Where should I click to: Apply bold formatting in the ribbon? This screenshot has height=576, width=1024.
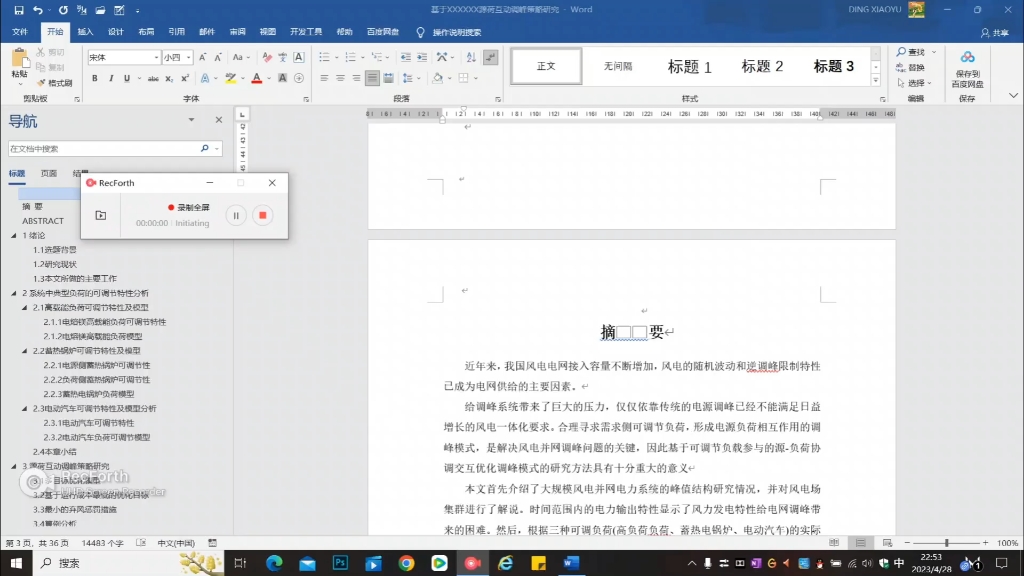pyautogui.click(x=95, y=78)
